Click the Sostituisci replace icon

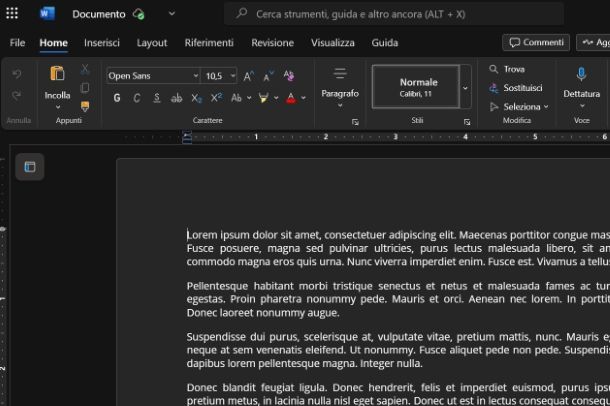494,88
